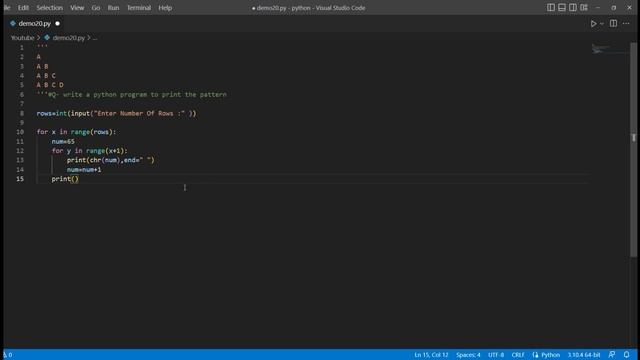Click line 13 print(chr(num),end=" ")
The image size is (640, 360).
(111, 160)
